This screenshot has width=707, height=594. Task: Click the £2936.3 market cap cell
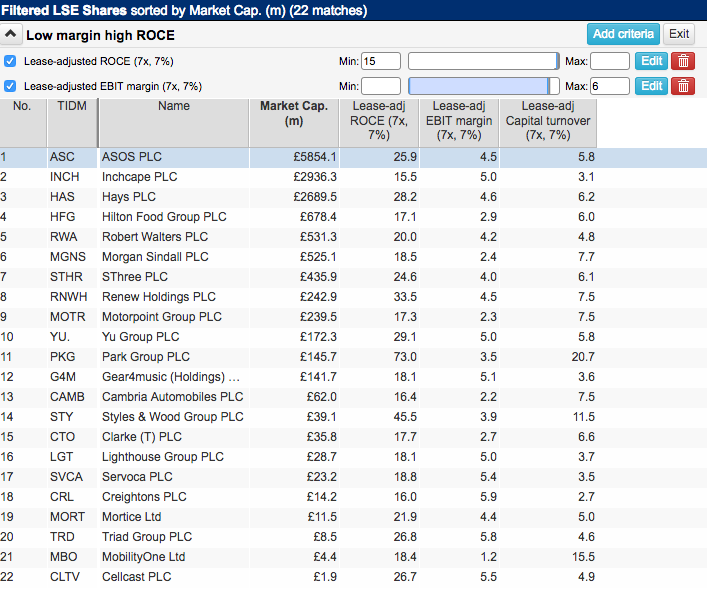(315, 177)
